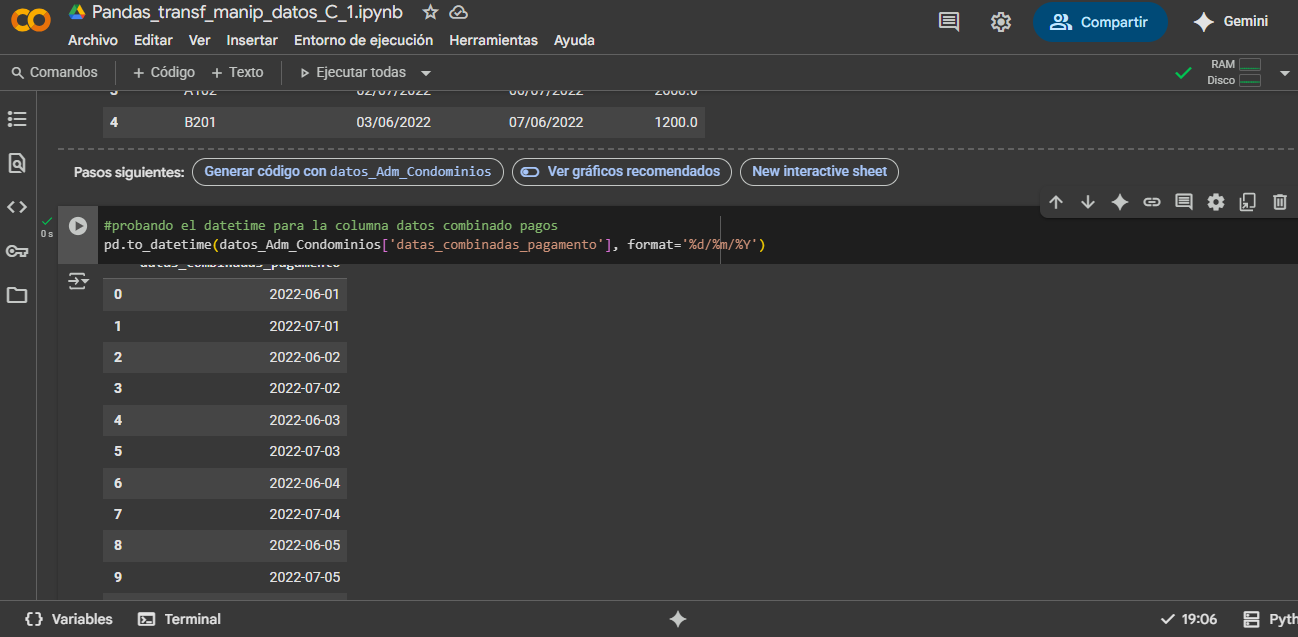Click the execution status 19:06 in the bottom bar
Viewport: 1298px width, 637px height.
click(x=1189, y=619)
